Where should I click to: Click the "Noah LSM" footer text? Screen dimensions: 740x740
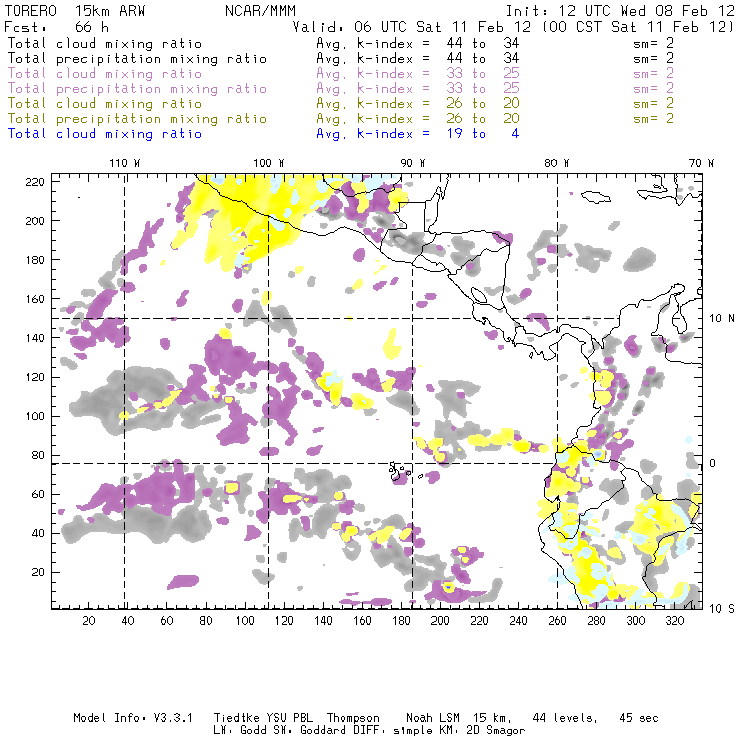(433, 718)
